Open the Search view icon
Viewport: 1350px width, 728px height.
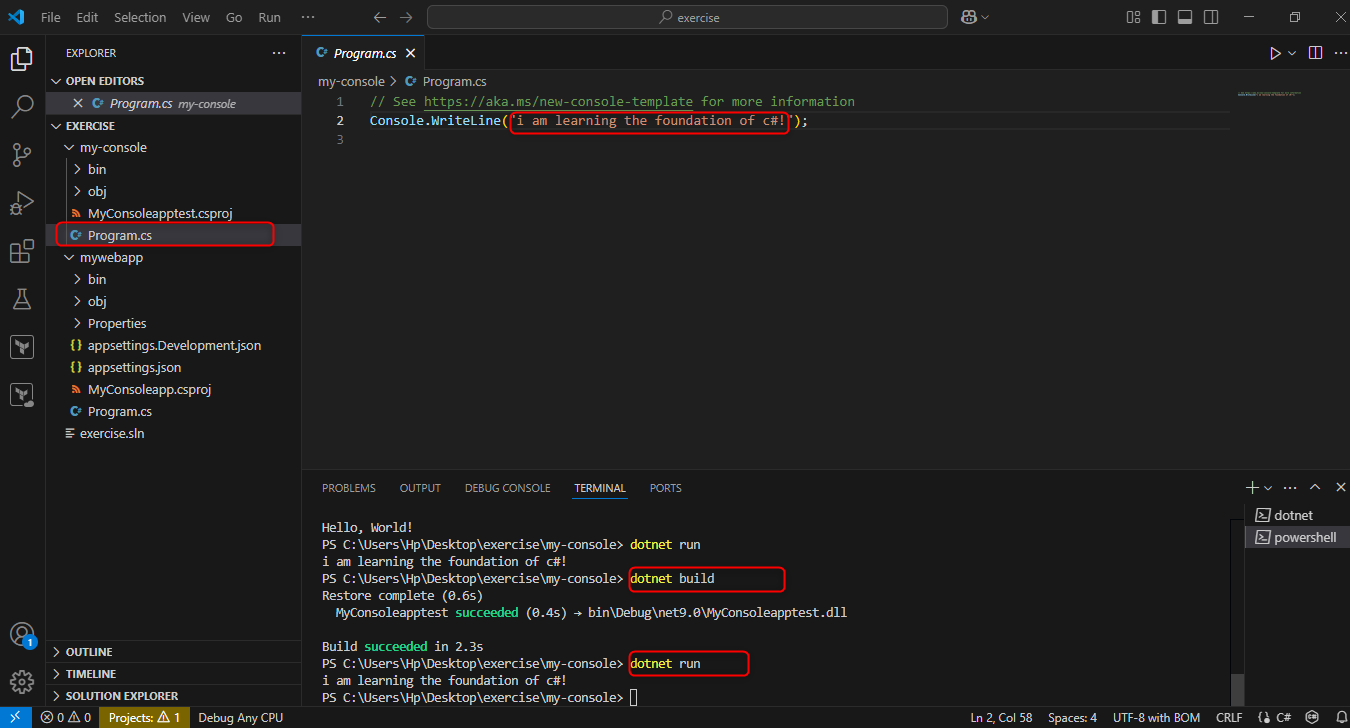coord(21,107)
